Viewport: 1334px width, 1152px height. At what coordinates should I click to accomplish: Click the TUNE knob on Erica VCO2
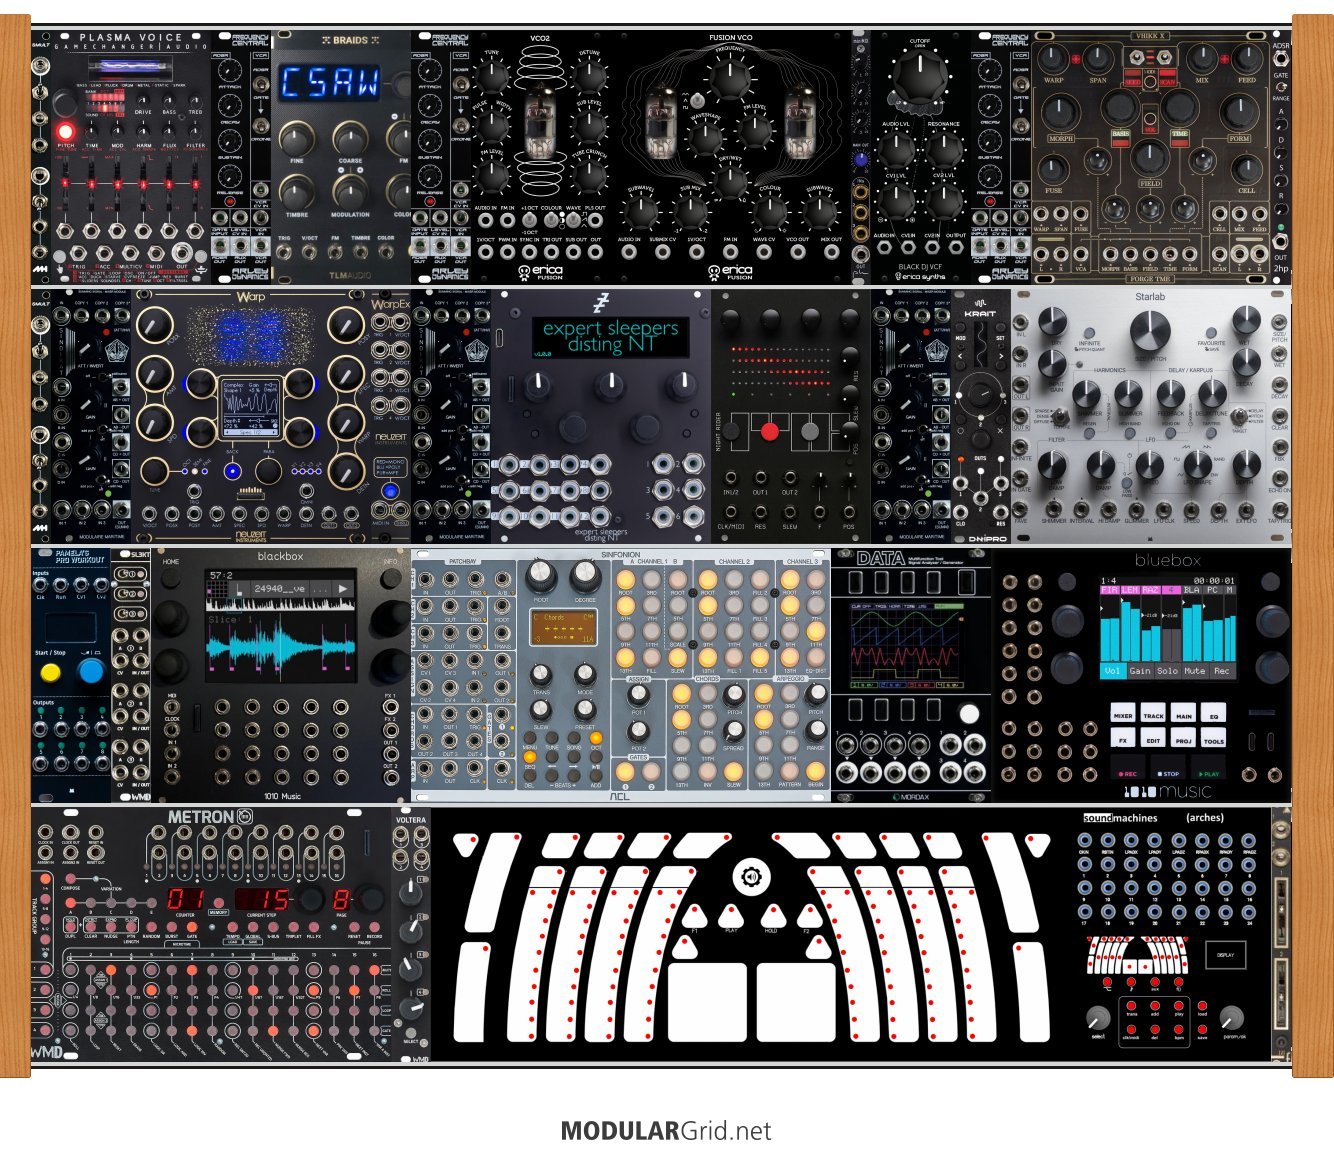point(491,75)
